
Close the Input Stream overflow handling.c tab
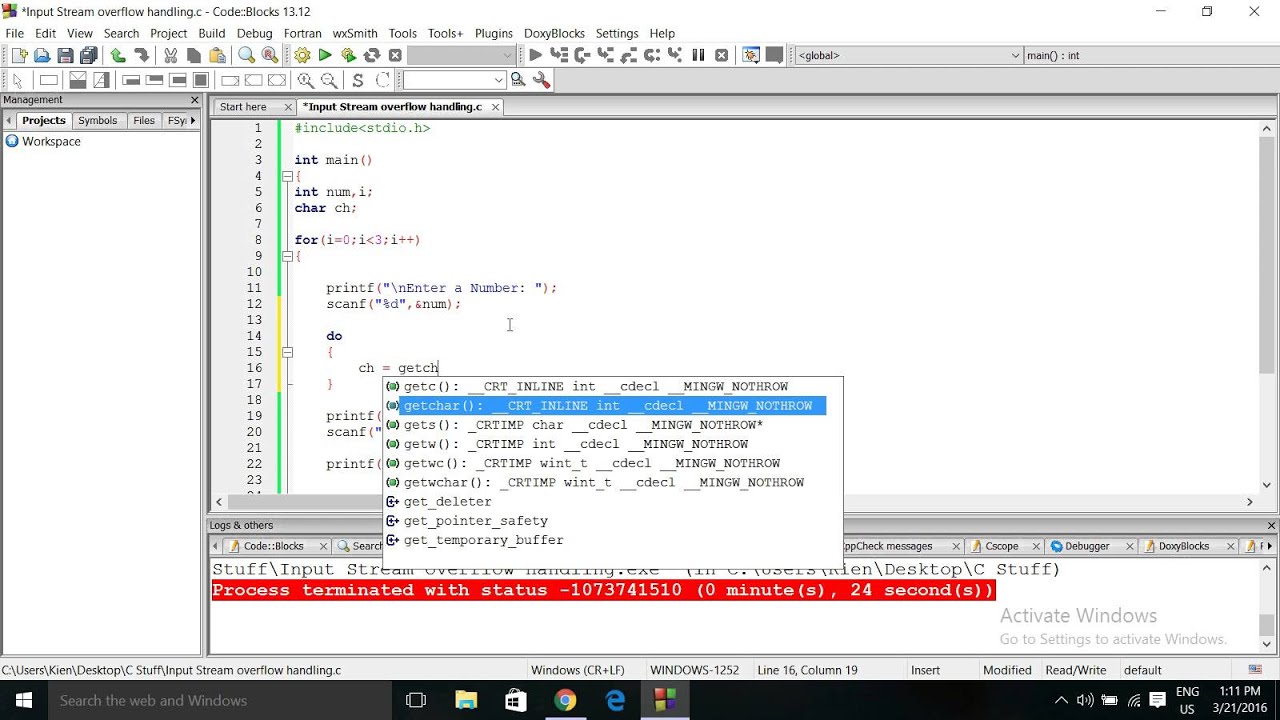(494, 107)
